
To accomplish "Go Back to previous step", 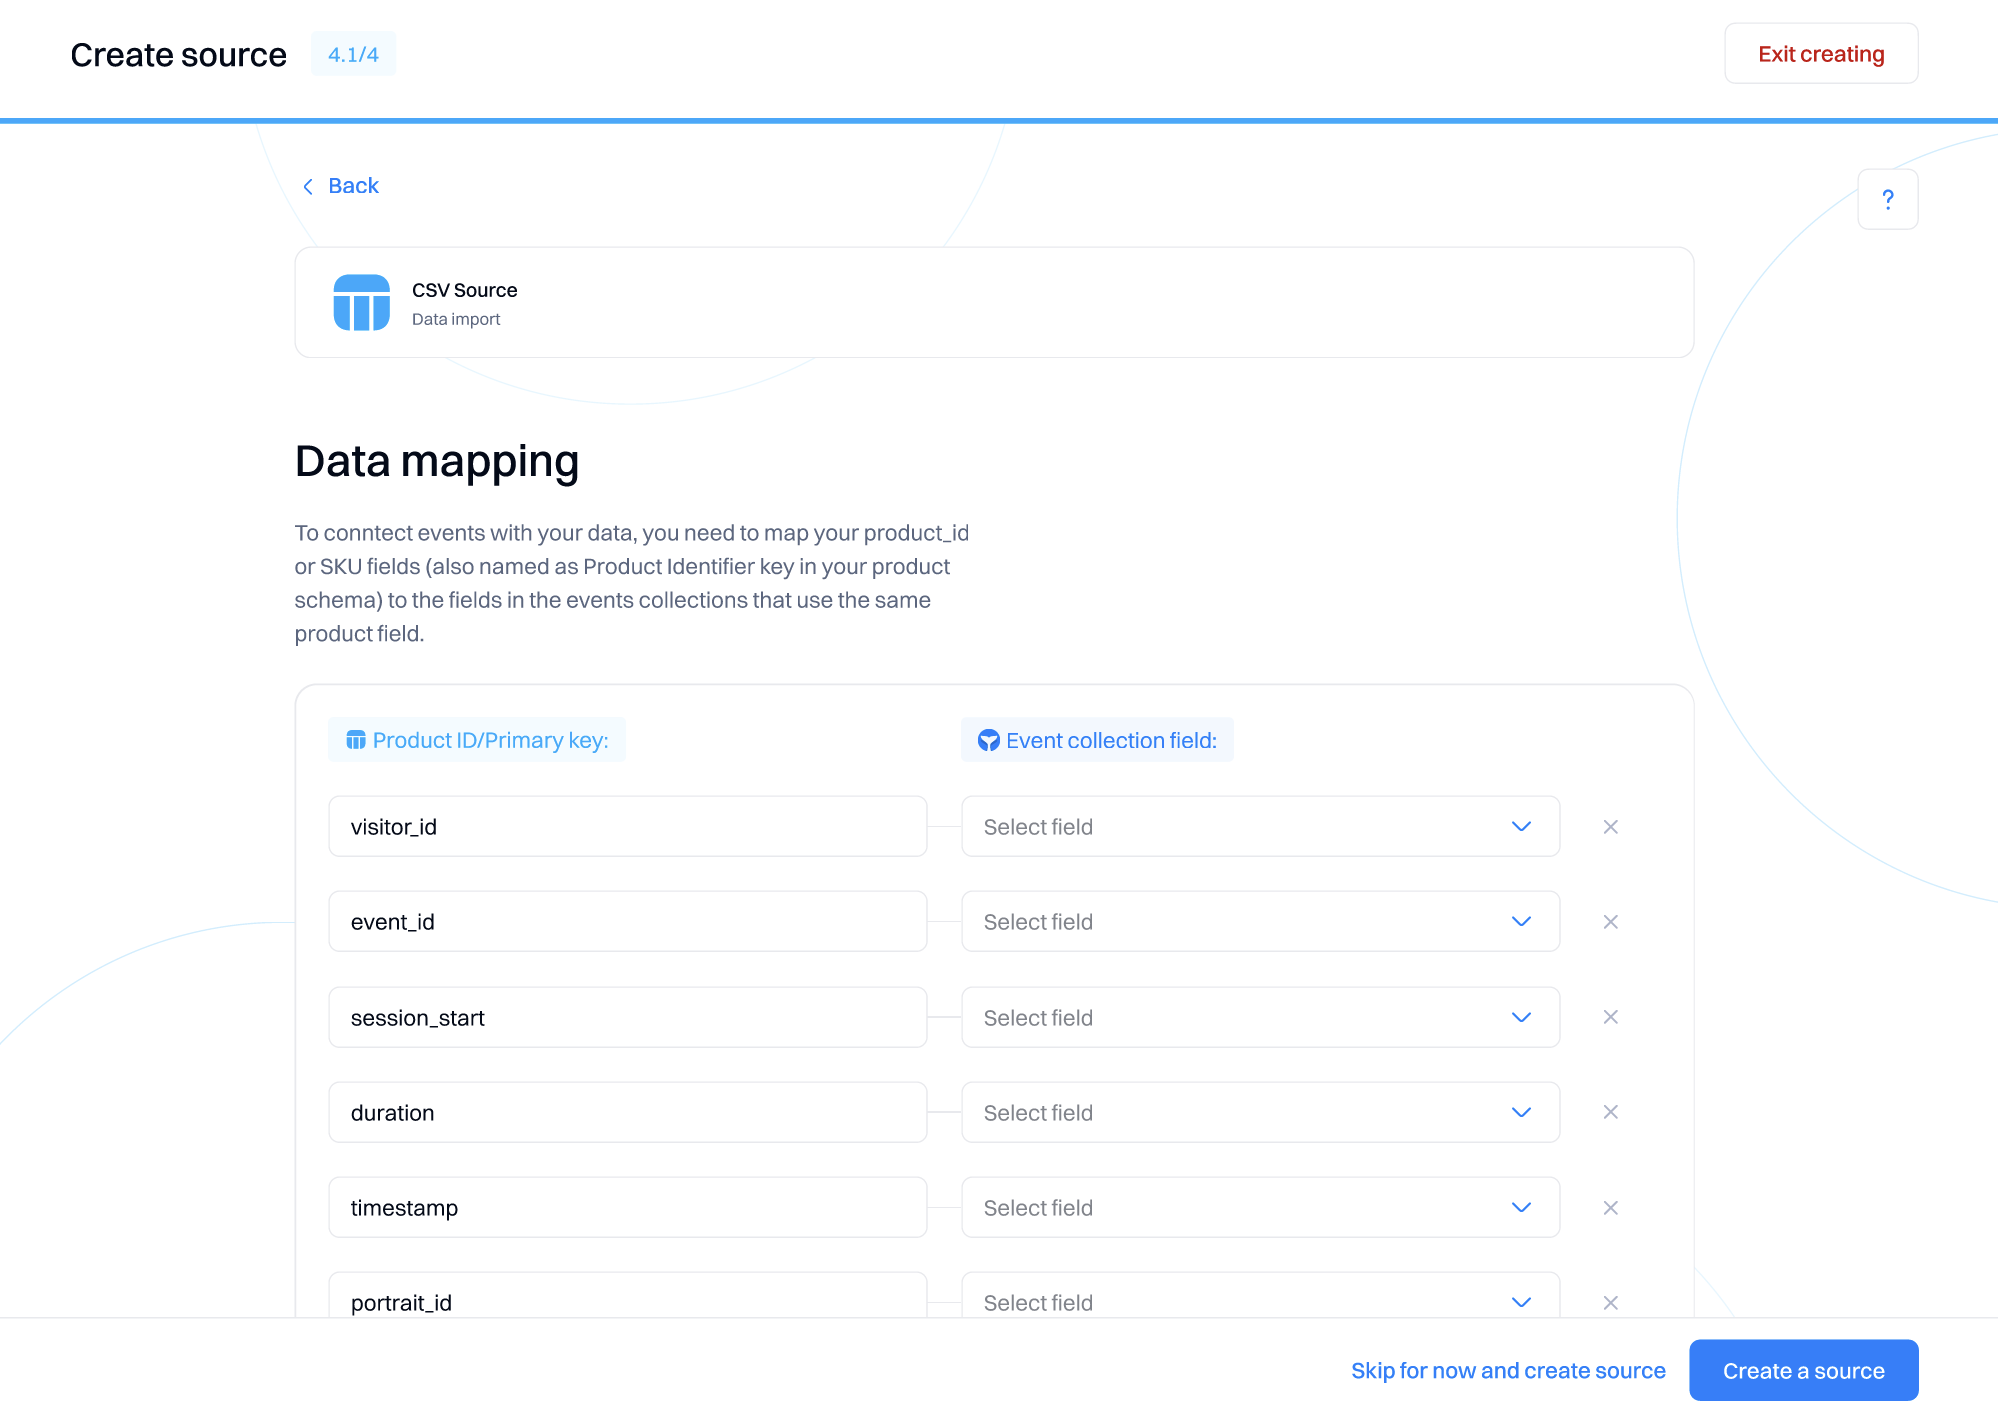I will 341,186.
